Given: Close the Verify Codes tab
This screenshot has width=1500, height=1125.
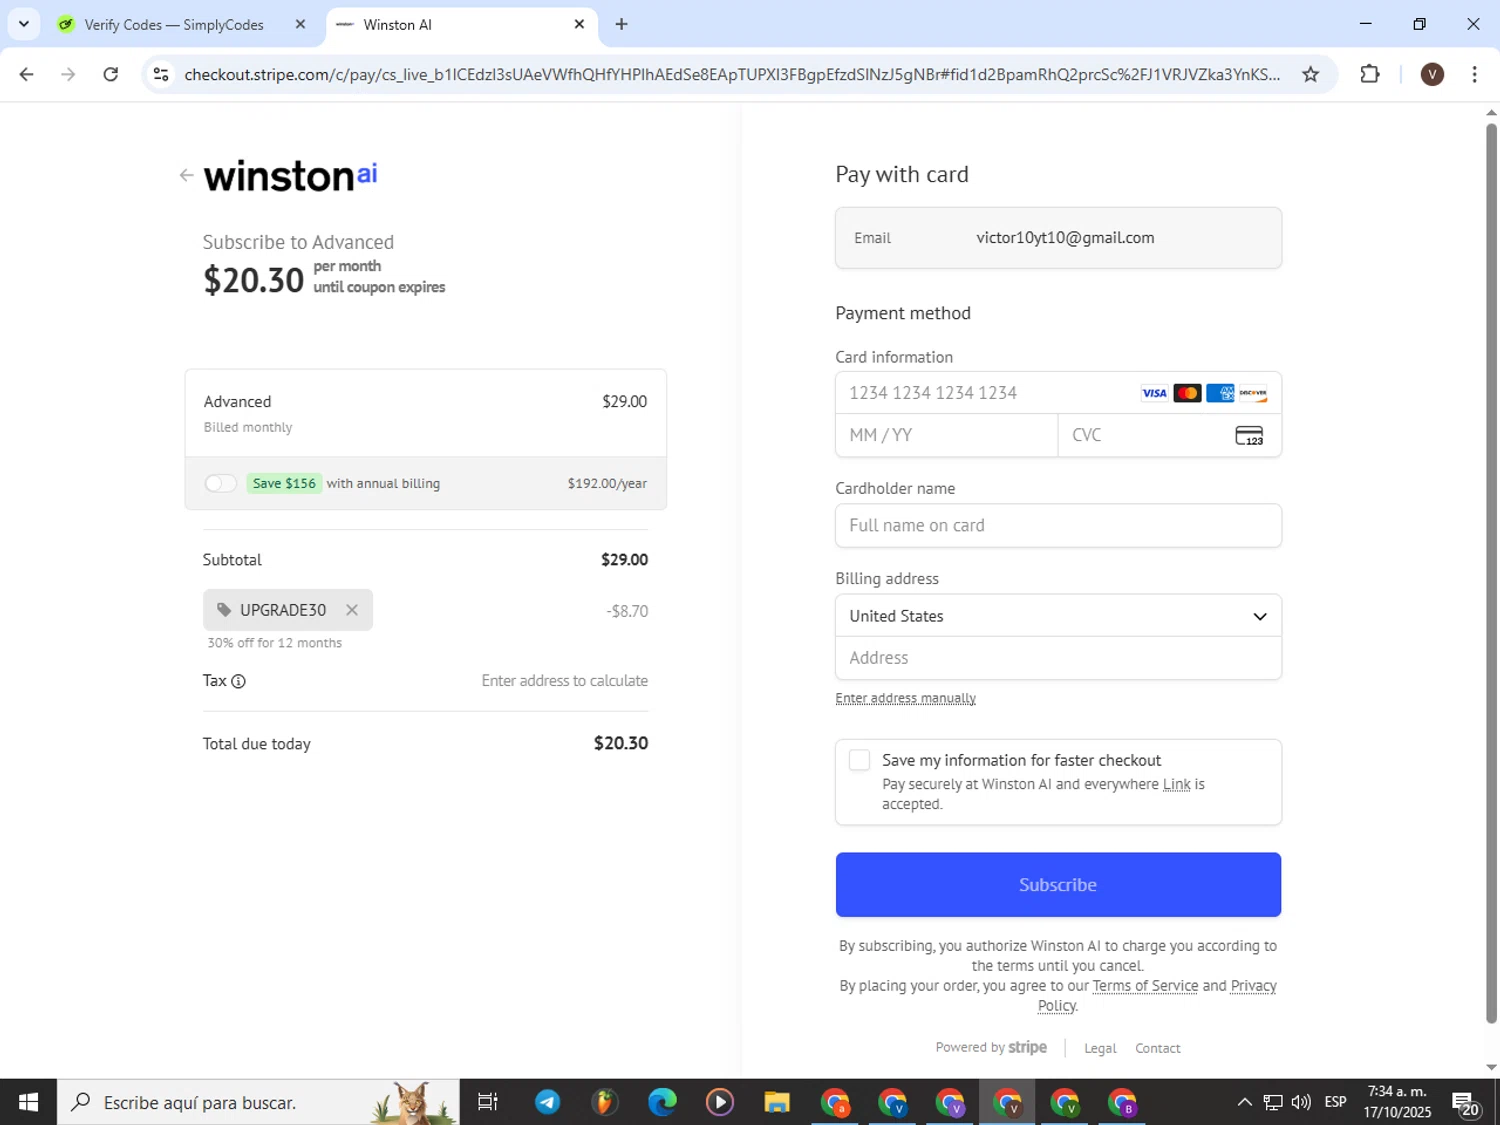Looking at the screenshot, I should point(300,25).
